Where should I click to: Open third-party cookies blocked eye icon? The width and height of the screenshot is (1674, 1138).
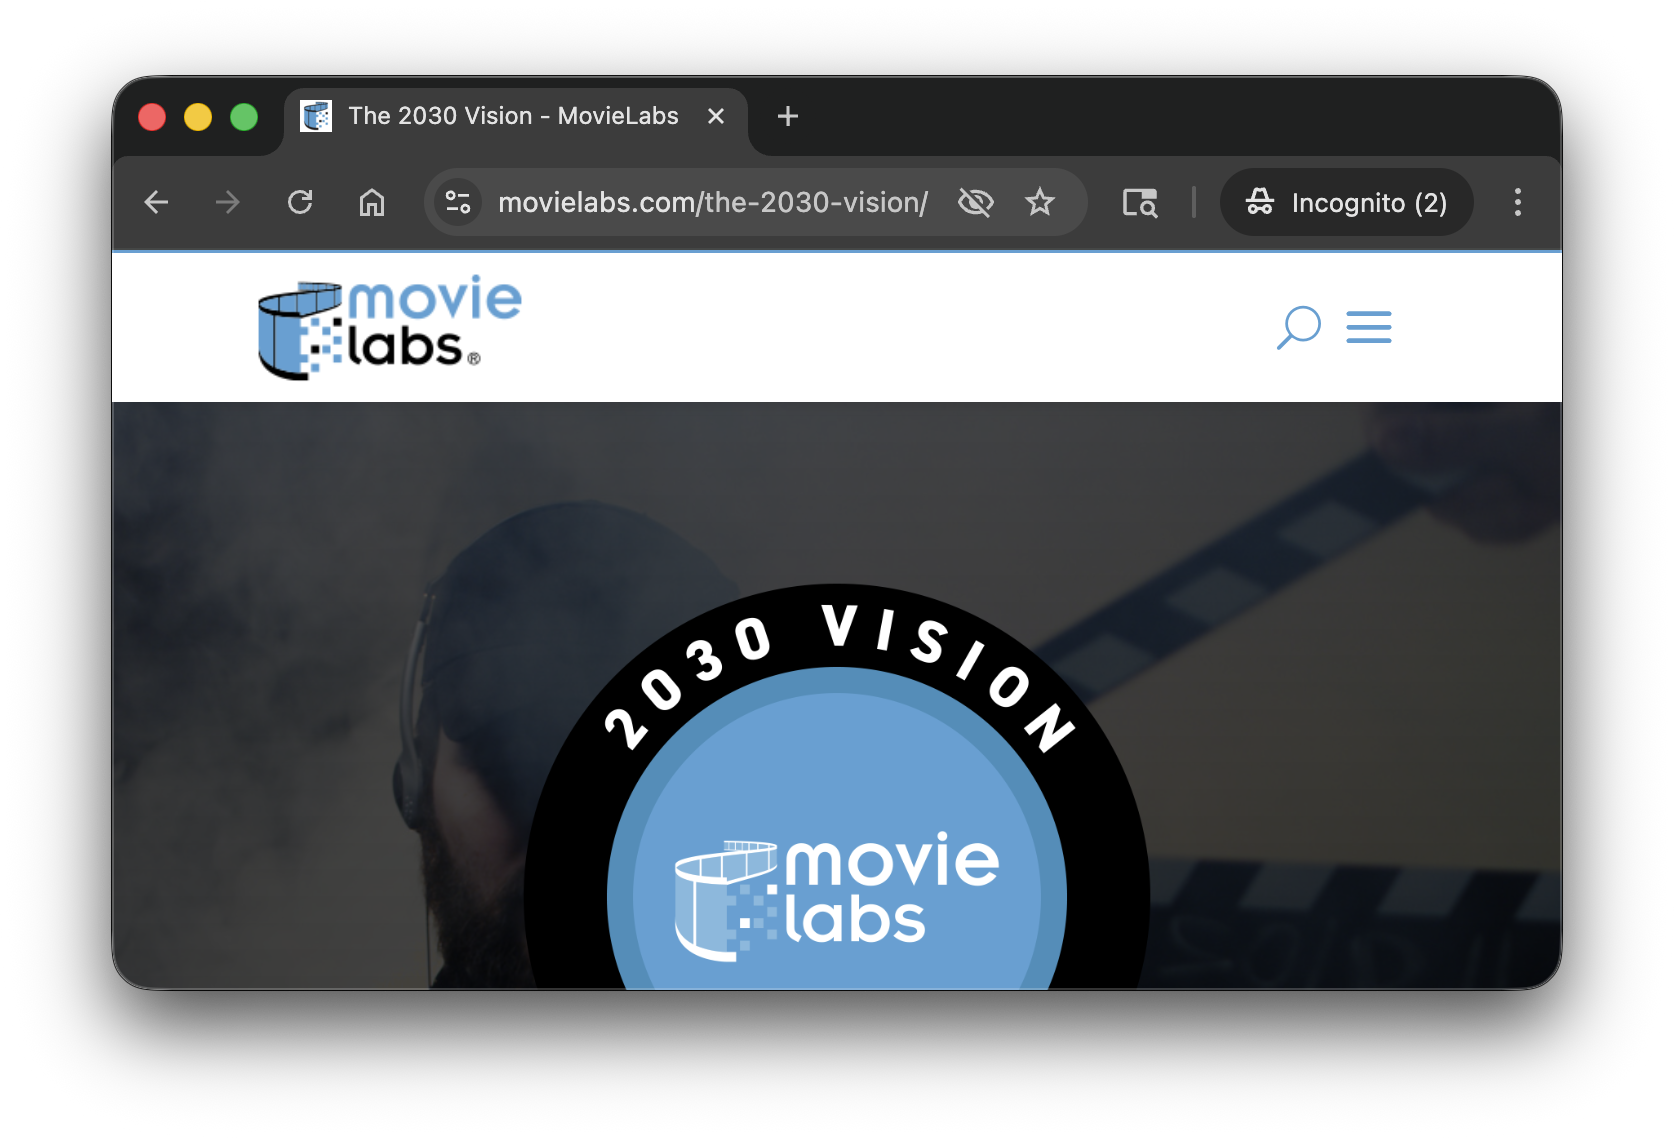click(975, 203)
